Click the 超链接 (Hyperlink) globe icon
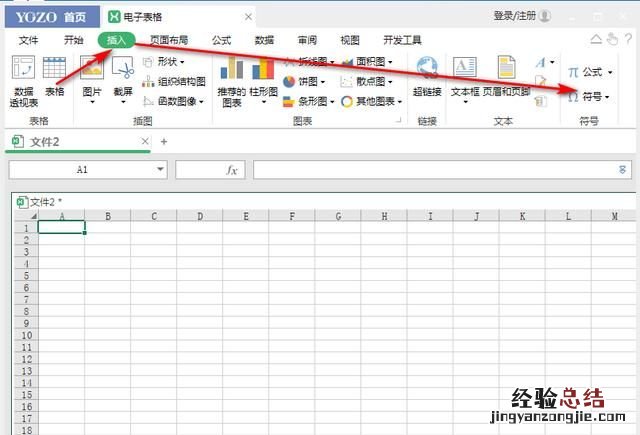 point(428,70)
